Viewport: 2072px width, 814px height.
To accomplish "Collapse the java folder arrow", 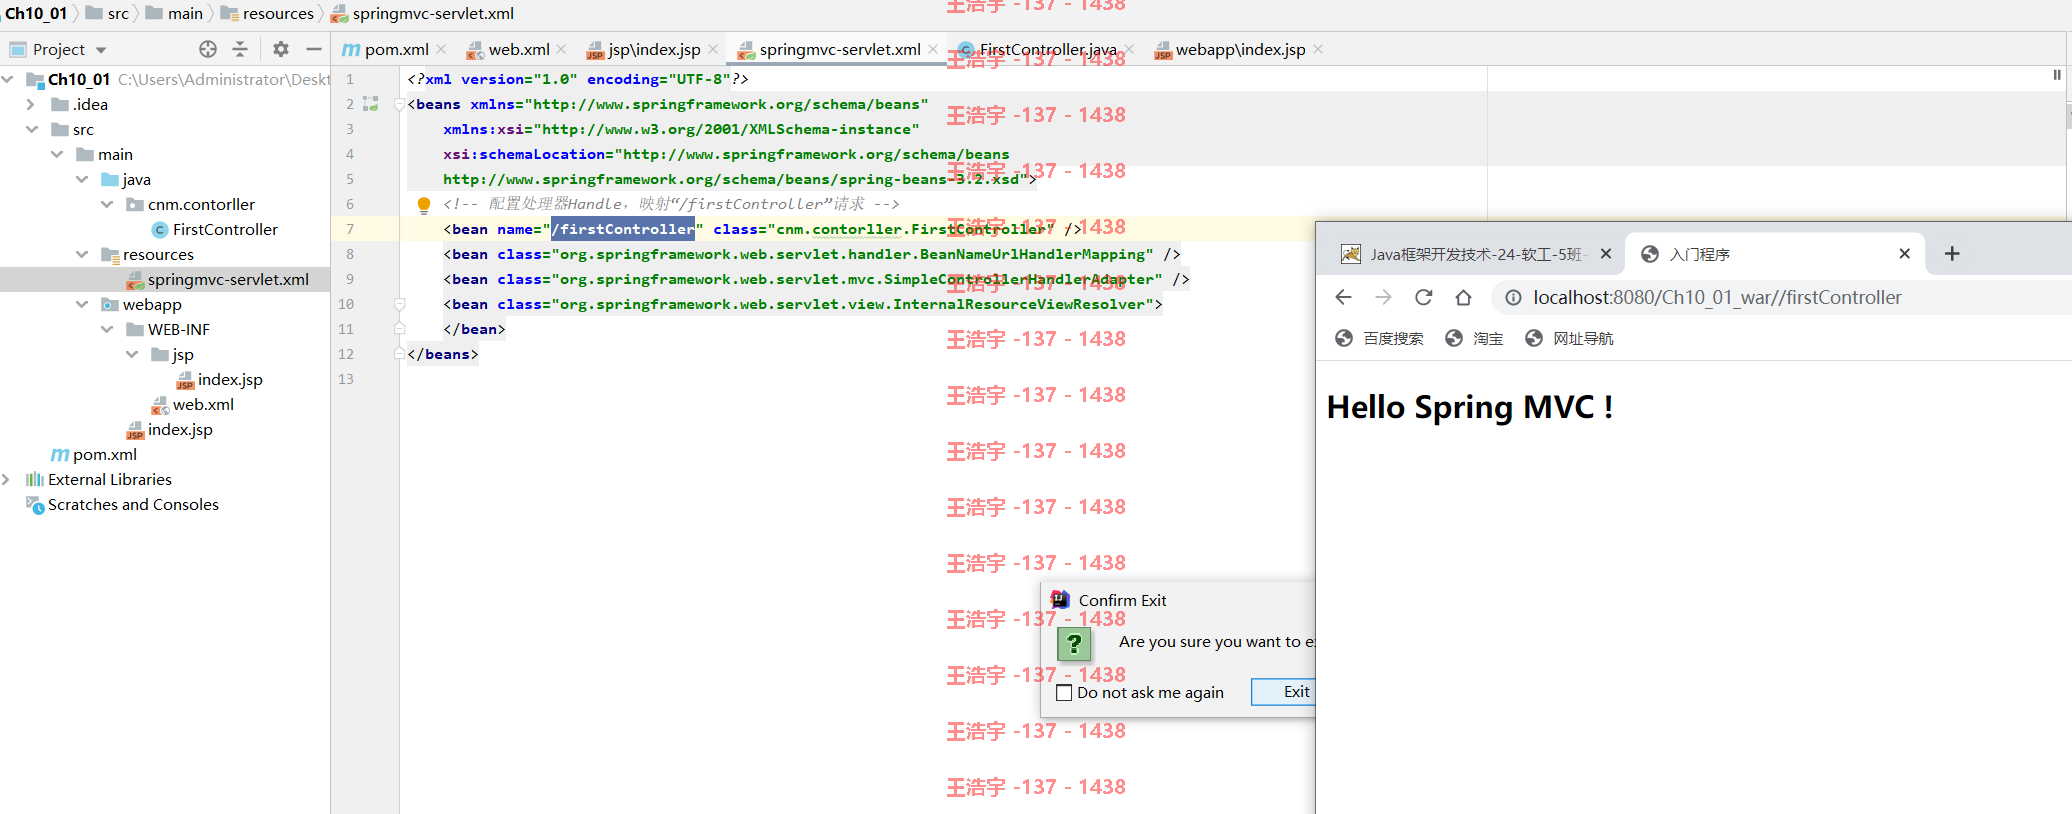I will tap(82, 179).
